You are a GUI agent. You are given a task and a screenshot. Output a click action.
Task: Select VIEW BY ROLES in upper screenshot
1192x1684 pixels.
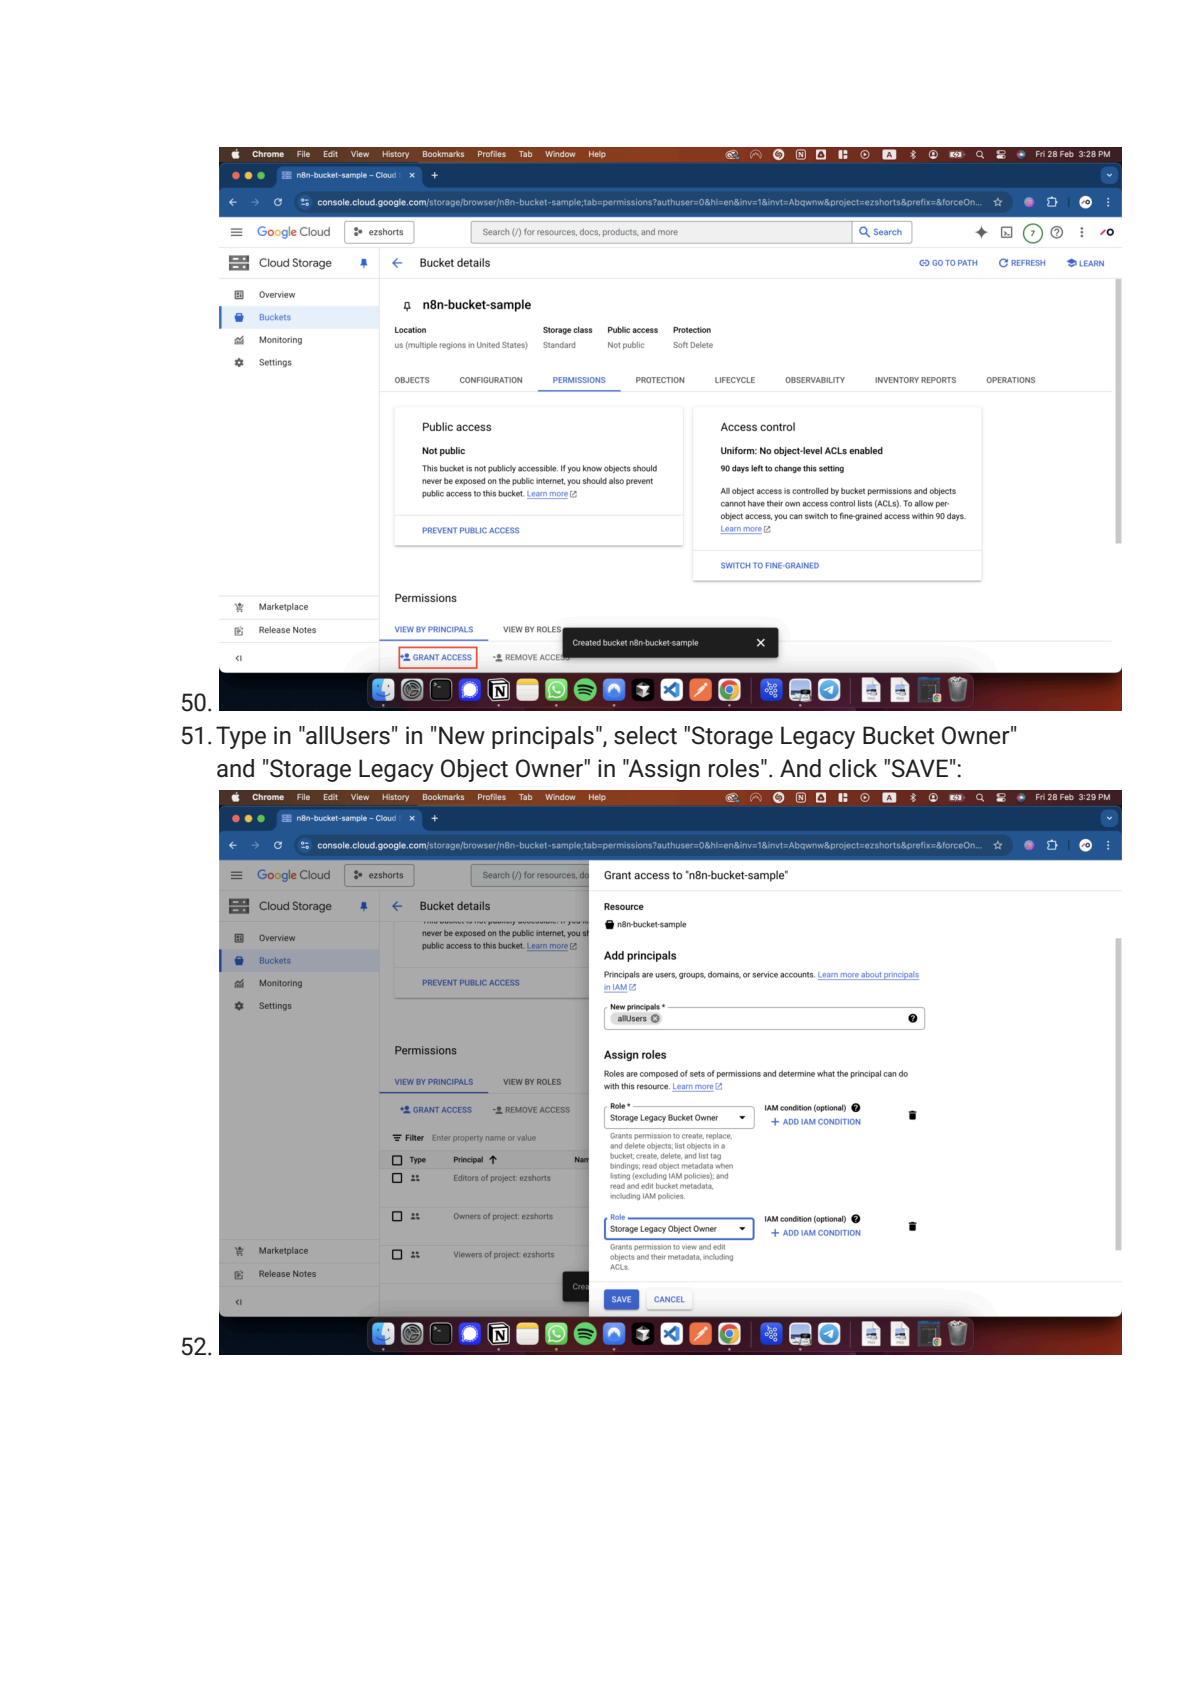(532, 630)
